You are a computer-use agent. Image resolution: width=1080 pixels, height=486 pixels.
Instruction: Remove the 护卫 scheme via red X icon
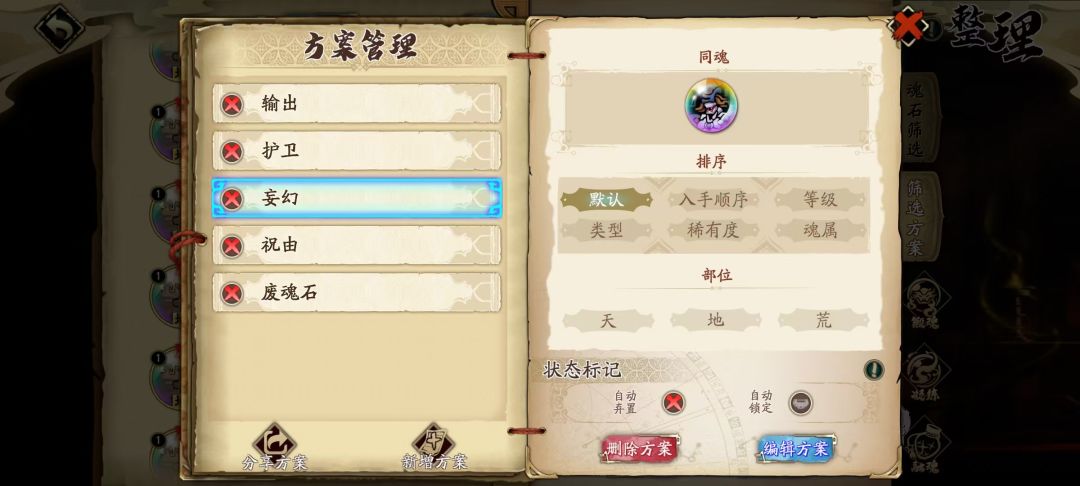[x=232, y=151]
